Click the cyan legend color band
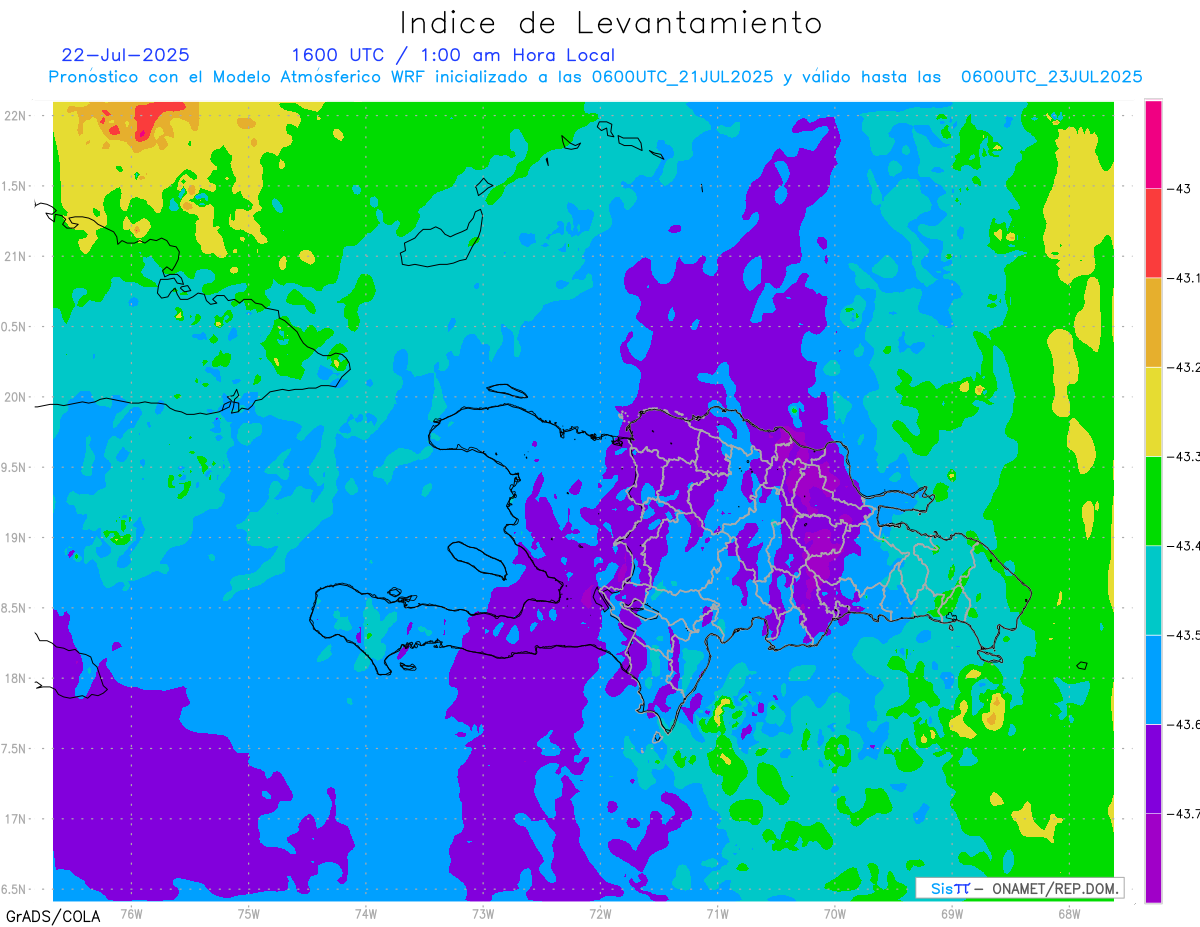The width and height of the screenshot is (1200, 927). (1153, 590)
